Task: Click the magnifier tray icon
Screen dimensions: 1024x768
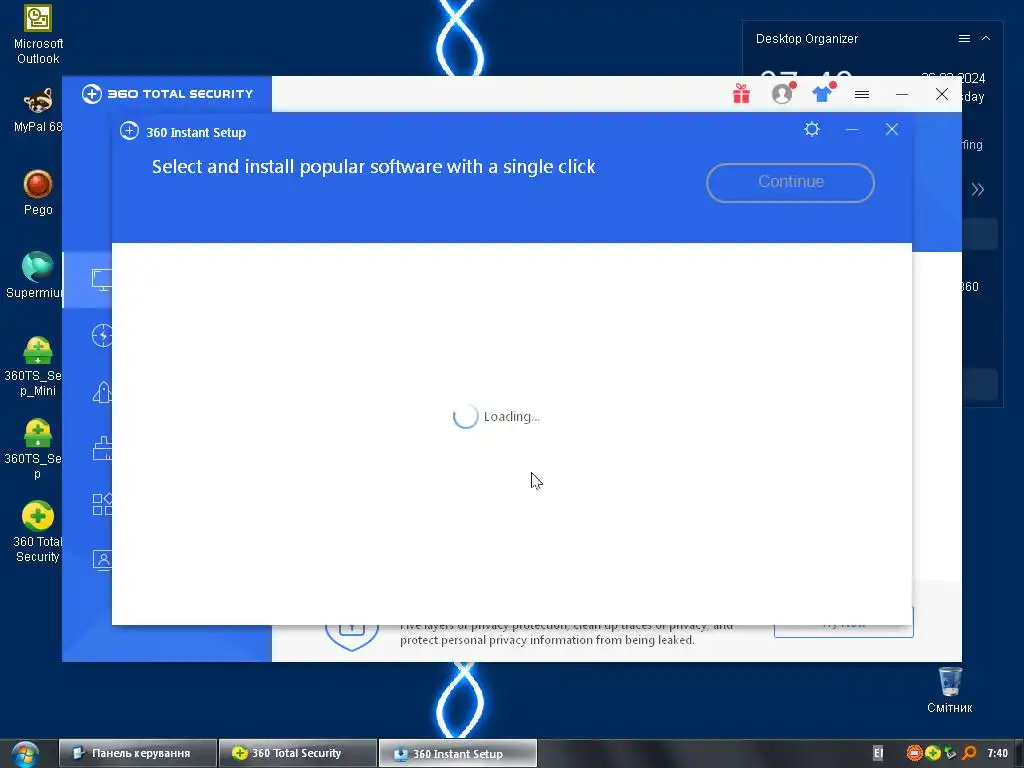Action: [x=970, y=753]
